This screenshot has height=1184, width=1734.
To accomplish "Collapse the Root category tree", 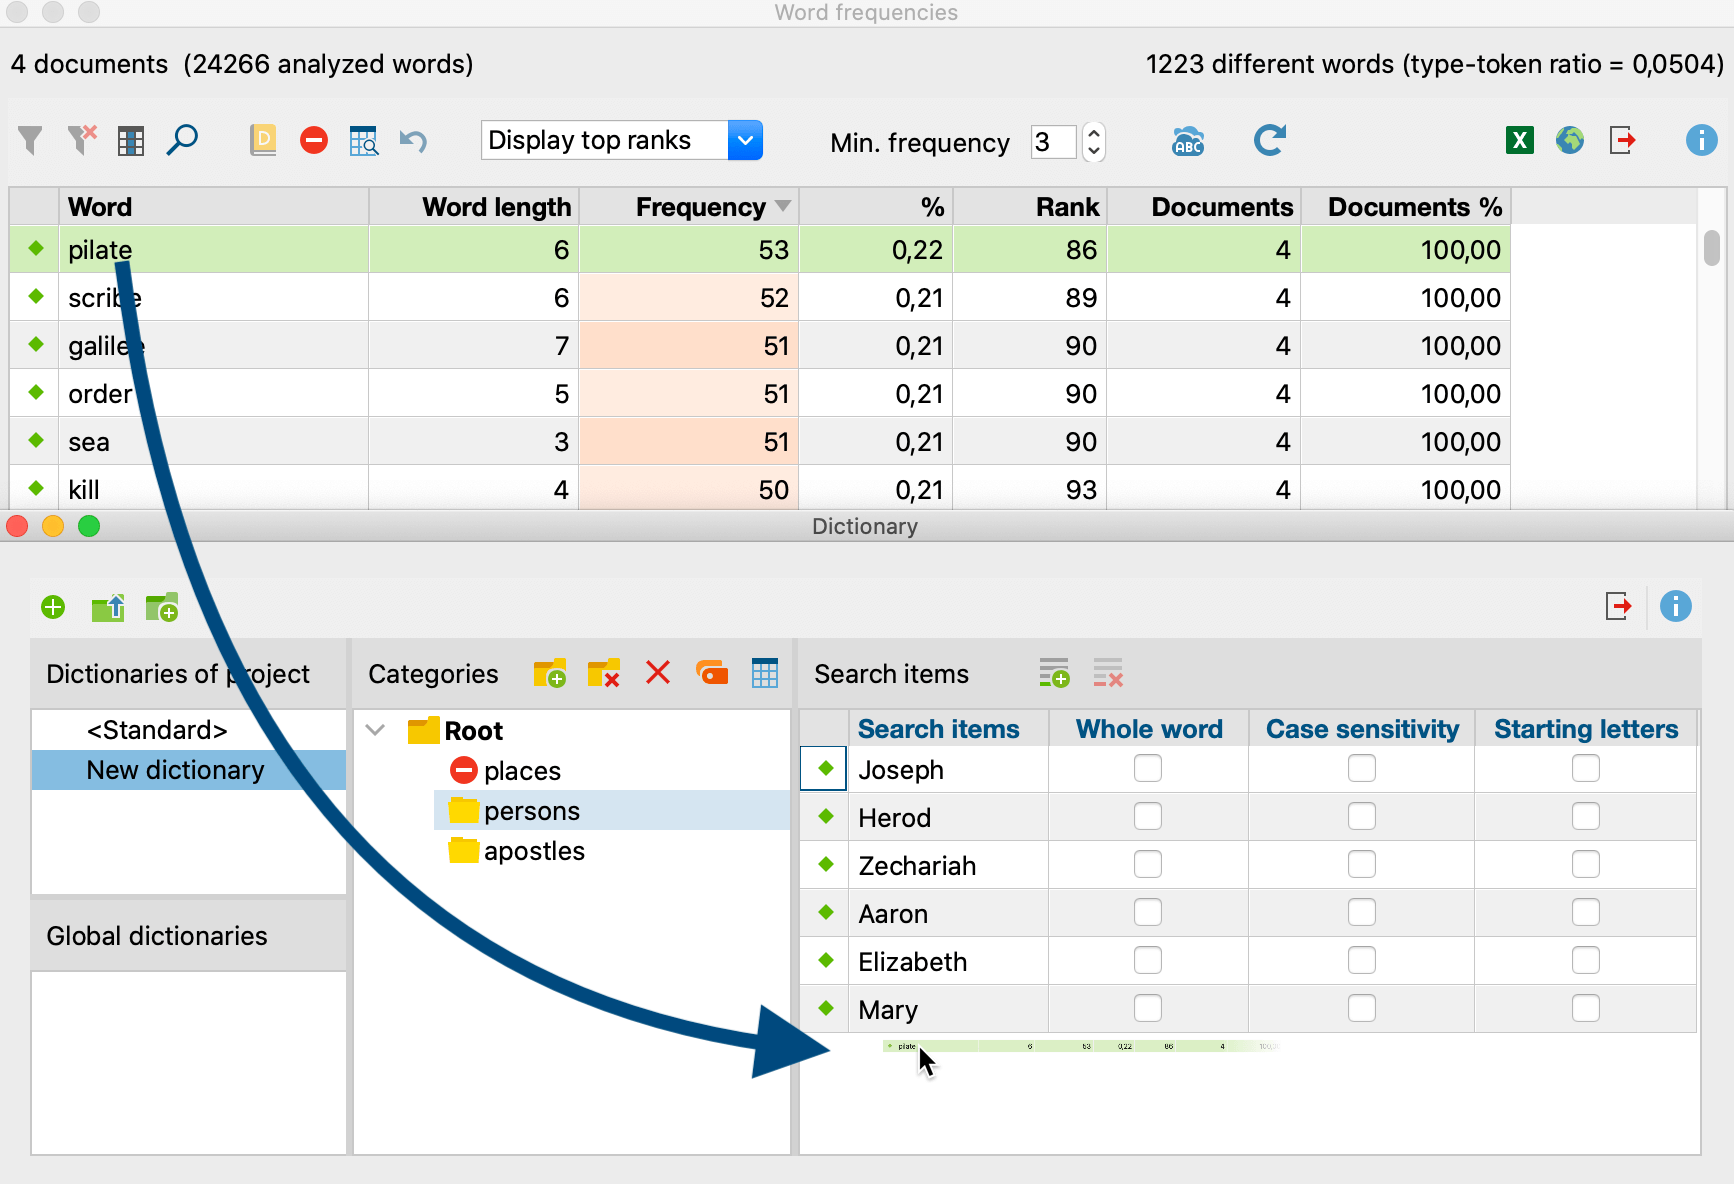I will 376,730.
